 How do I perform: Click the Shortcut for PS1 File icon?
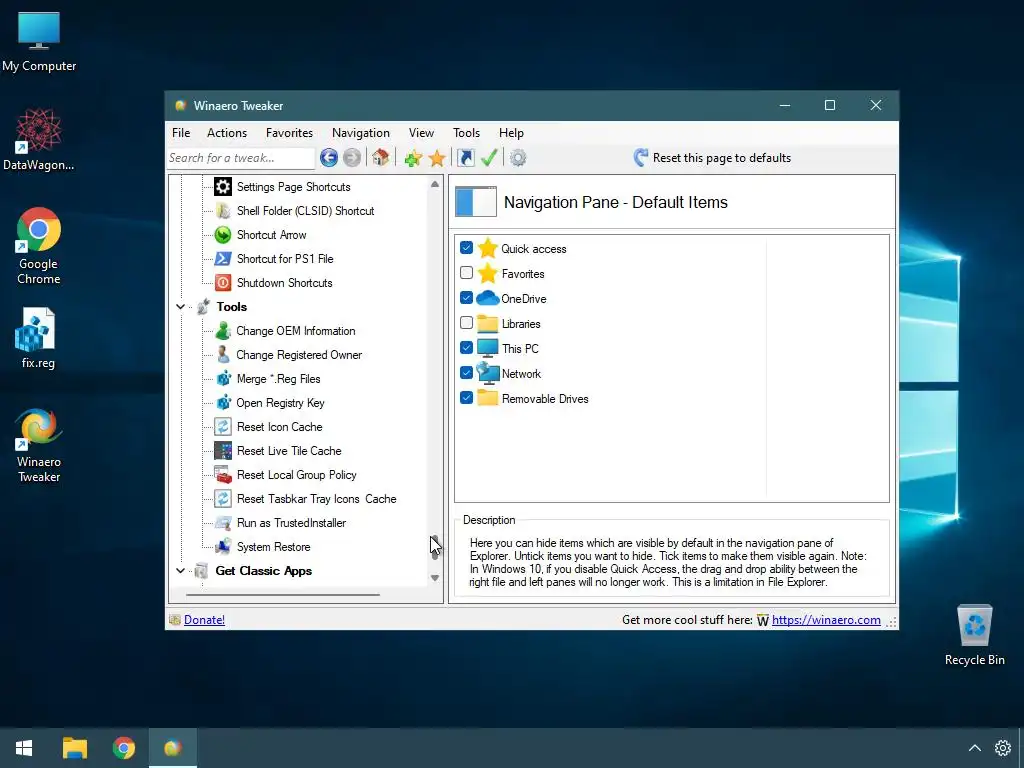(223, 259)
